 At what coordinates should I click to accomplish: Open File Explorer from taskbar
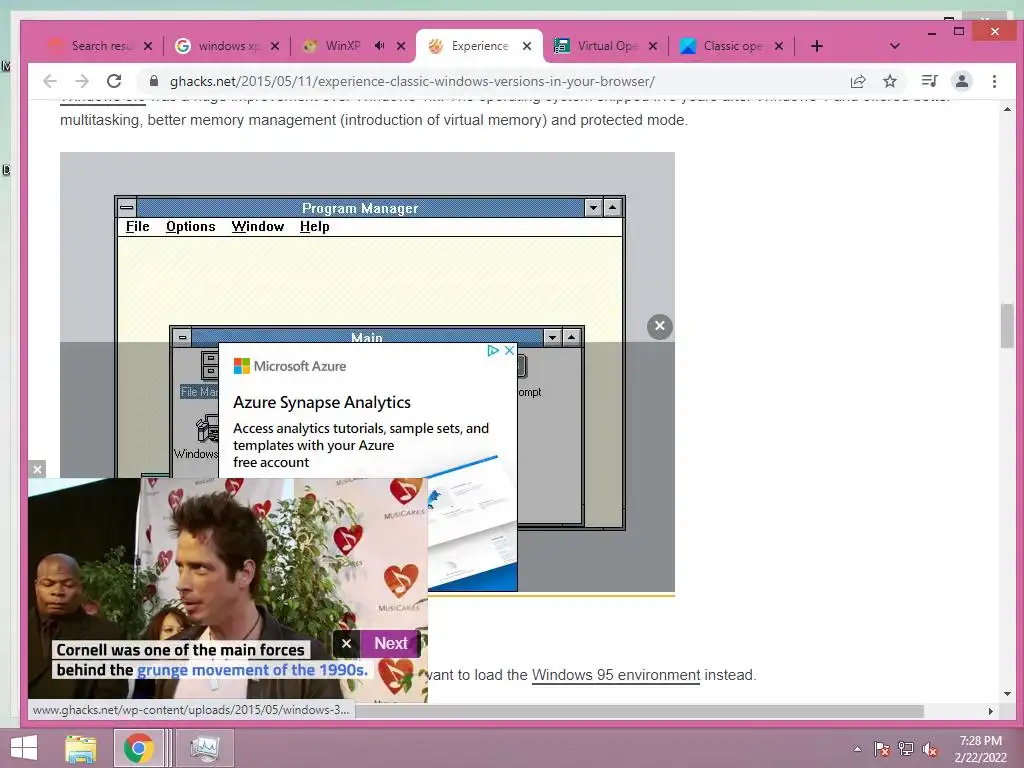coord(81,748)
